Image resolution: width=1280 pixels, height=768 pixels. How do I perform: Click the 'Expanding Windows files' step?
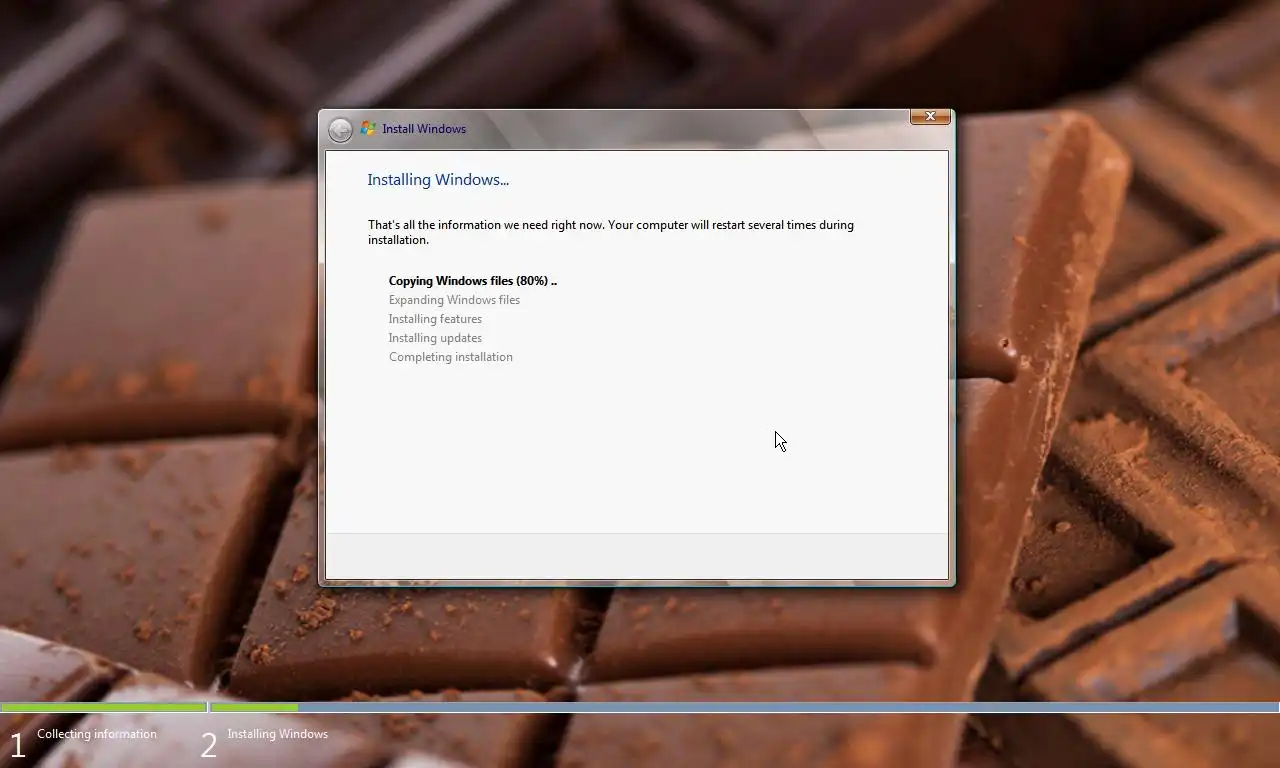454,300
